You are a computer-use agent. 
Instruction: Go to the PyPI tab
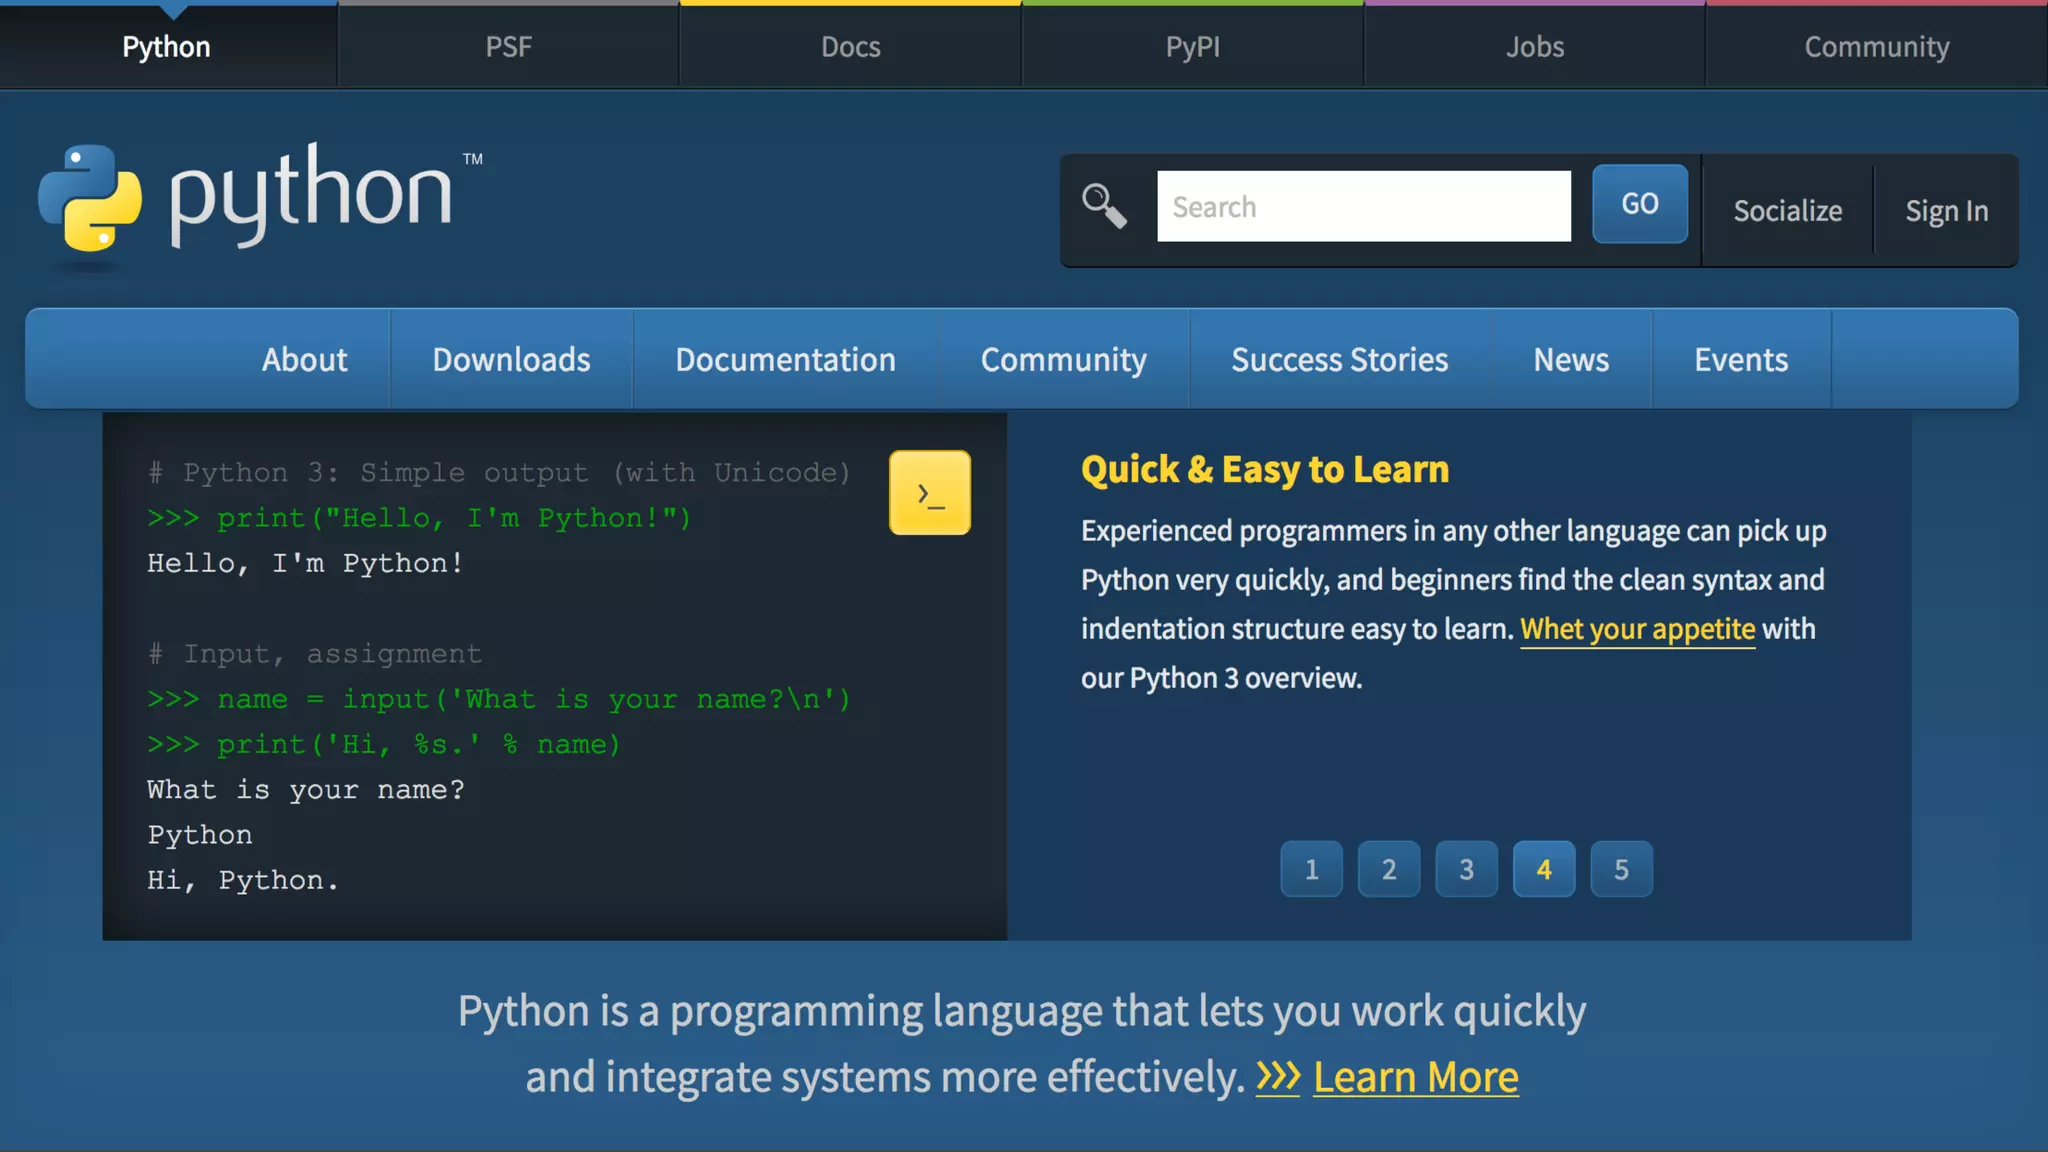point(1192,47)
